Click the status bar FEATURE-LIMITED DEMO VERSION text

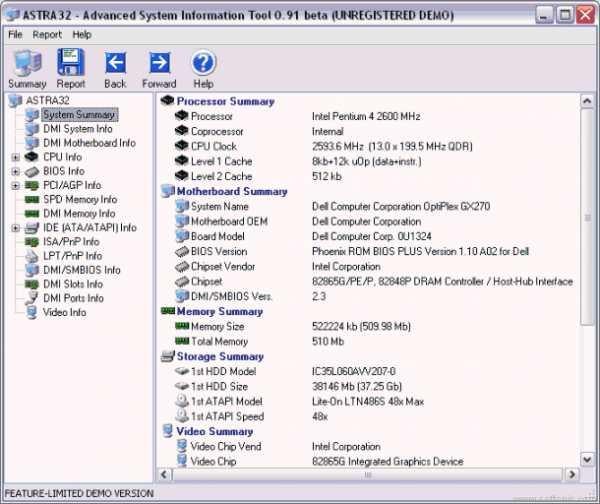pyautogui.click(x=79, y=494)
